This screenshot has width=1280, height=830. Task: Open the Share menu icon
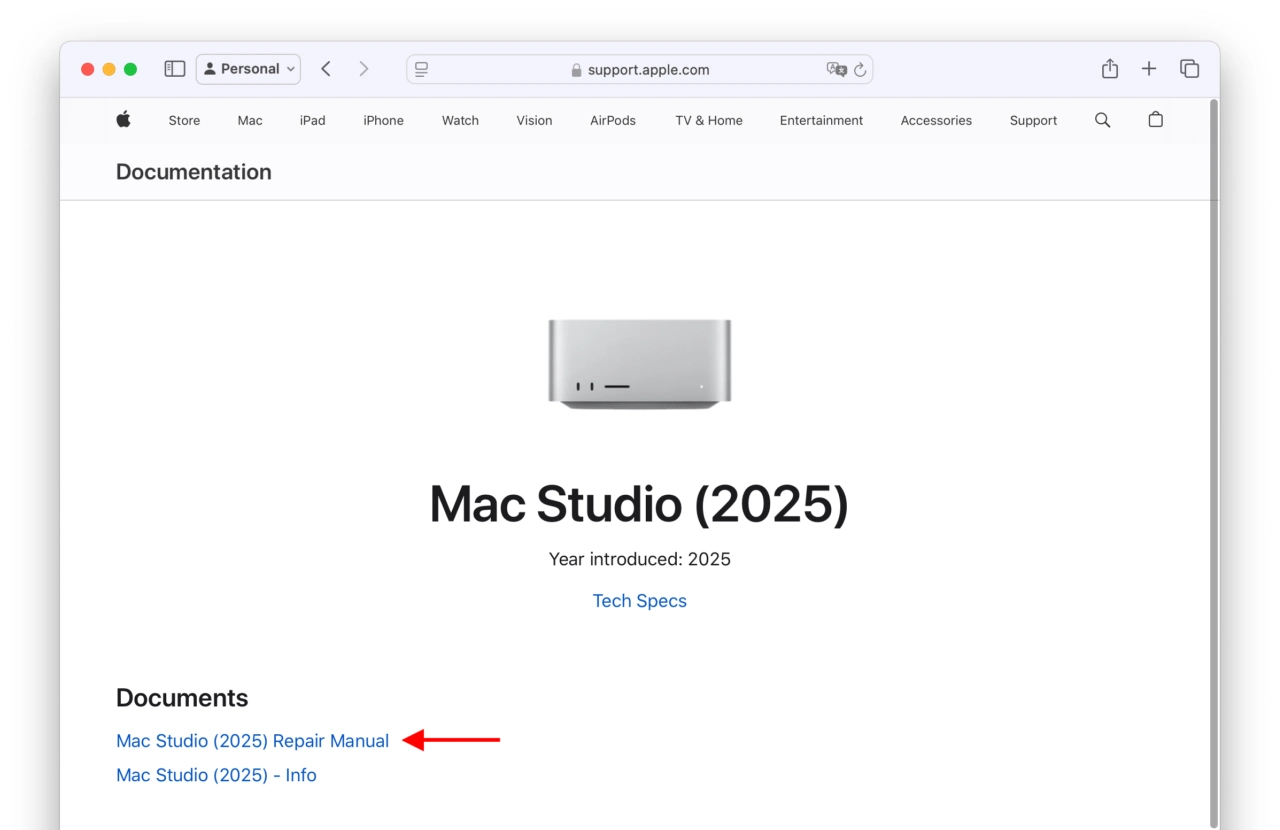(x=1109, y=68)
